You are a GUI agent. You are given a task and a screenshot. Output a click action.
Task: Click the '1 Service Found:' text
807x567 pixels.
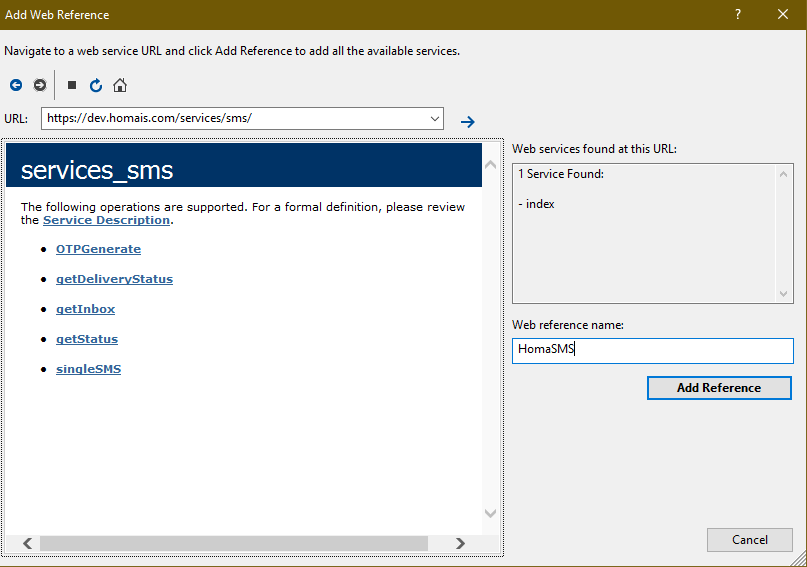[x=560, y=174]
